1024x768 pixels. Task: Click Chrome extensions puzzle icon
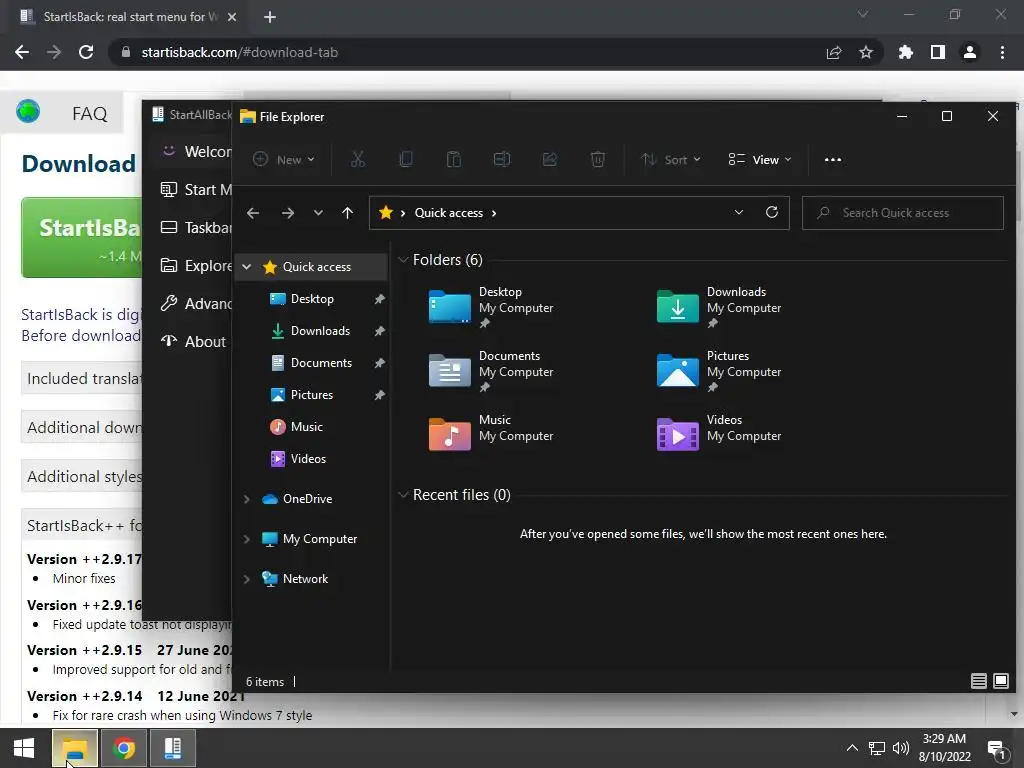905,52
